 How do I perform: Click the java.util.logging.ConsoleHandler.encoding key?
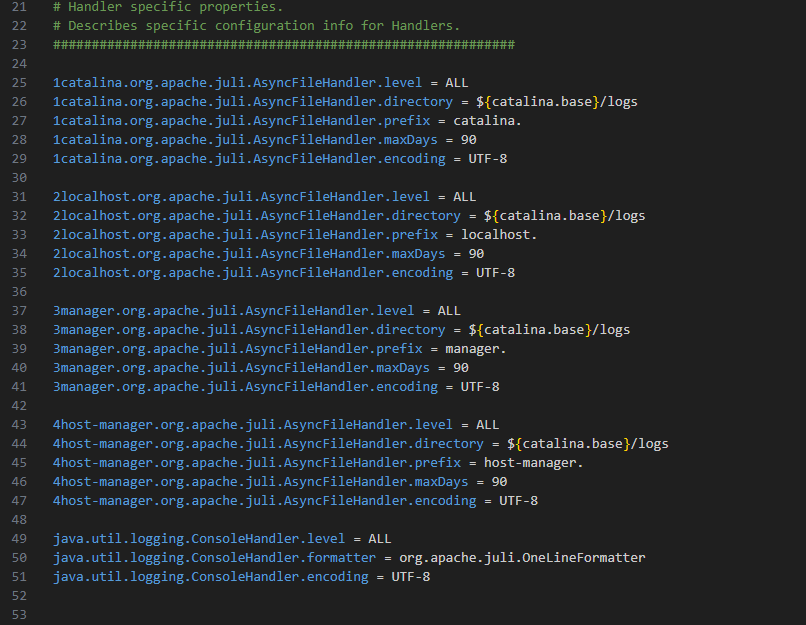[211, 577]
